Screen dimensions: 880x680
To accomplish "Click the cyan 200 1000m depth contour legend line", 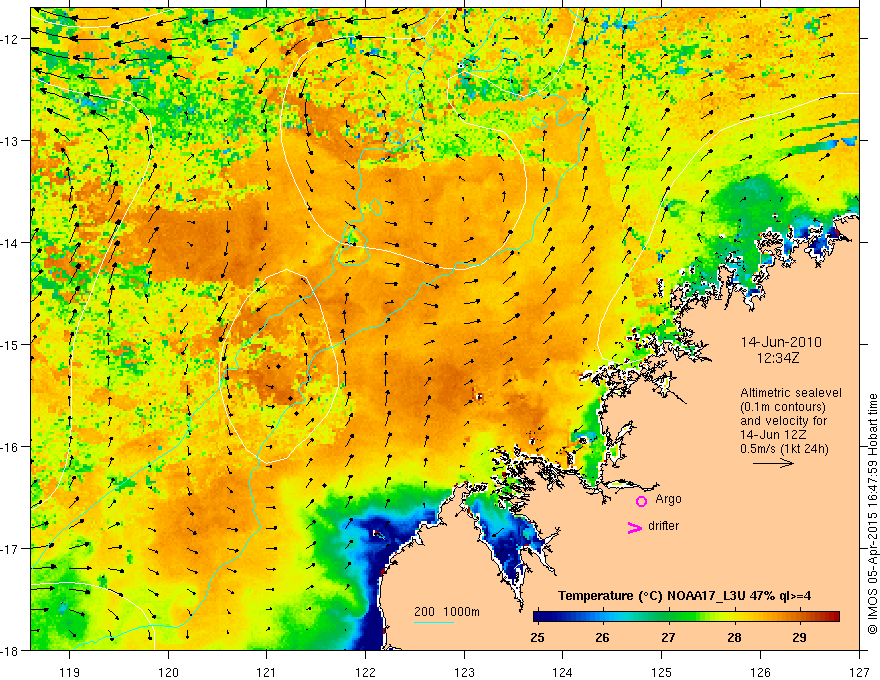I will click(x=434, y=622).
